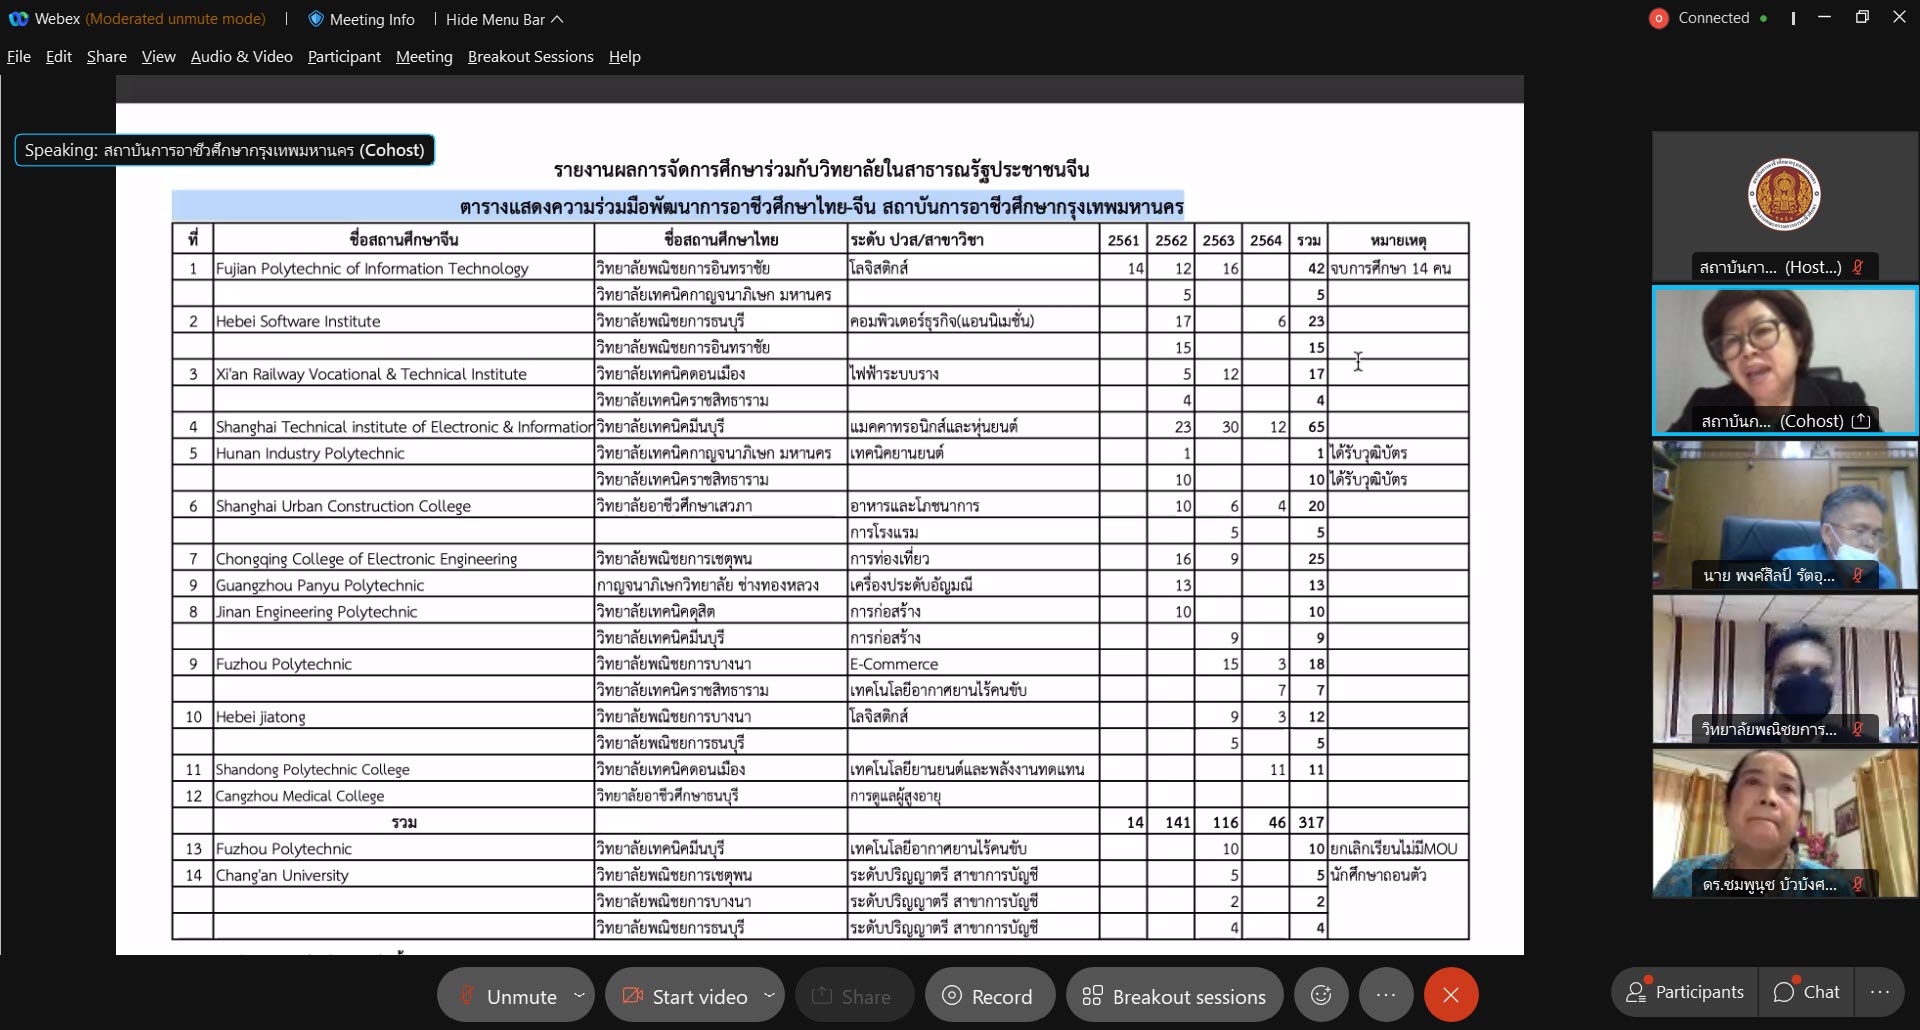Open the Edit menu
Screen dimensions: 1920x1030
59,57
